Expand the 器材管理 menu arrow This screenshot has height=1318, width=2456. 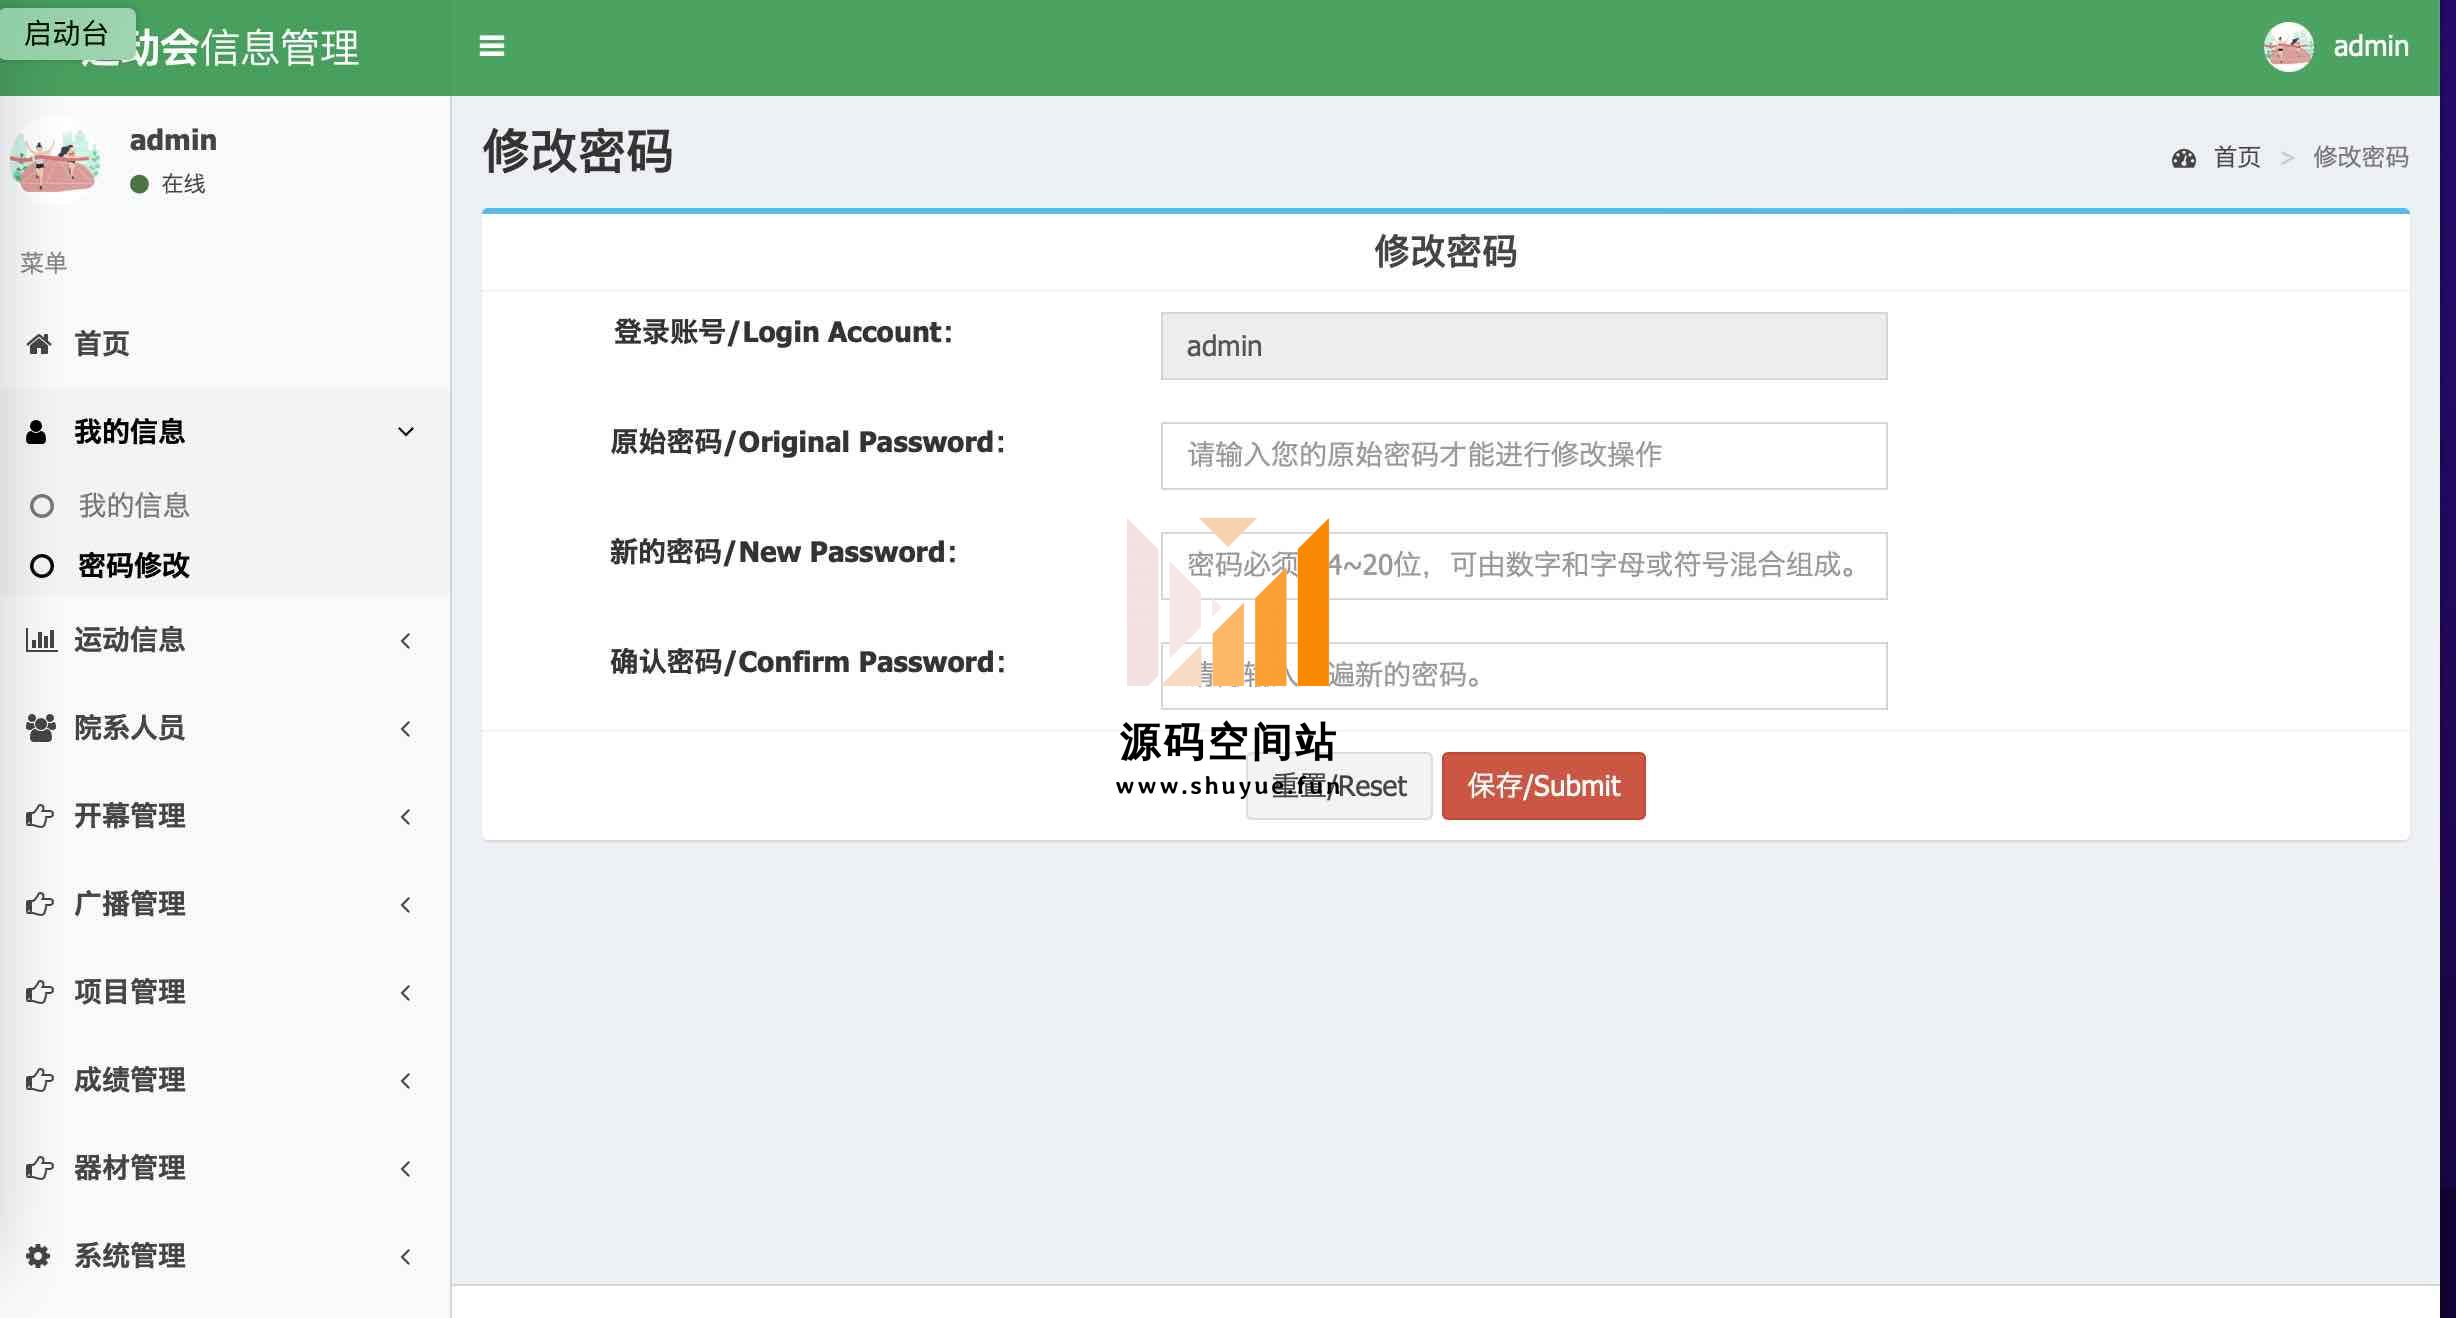click(x=405, y=1169)
